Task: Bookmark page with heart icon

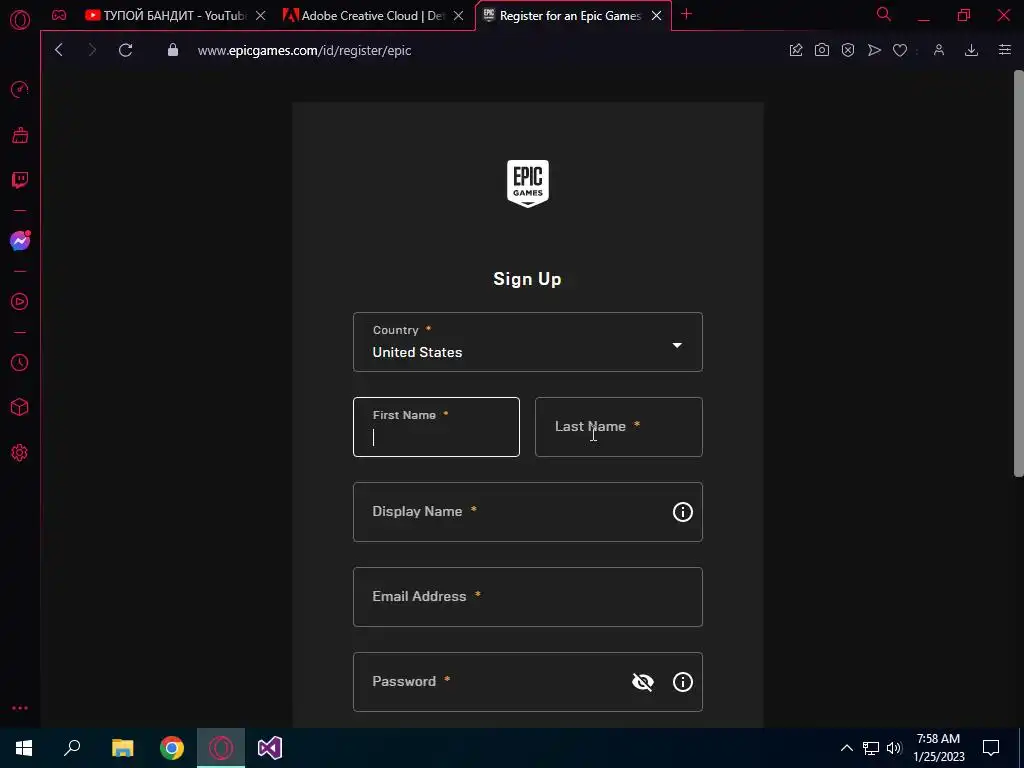Action: pos(900,50)
